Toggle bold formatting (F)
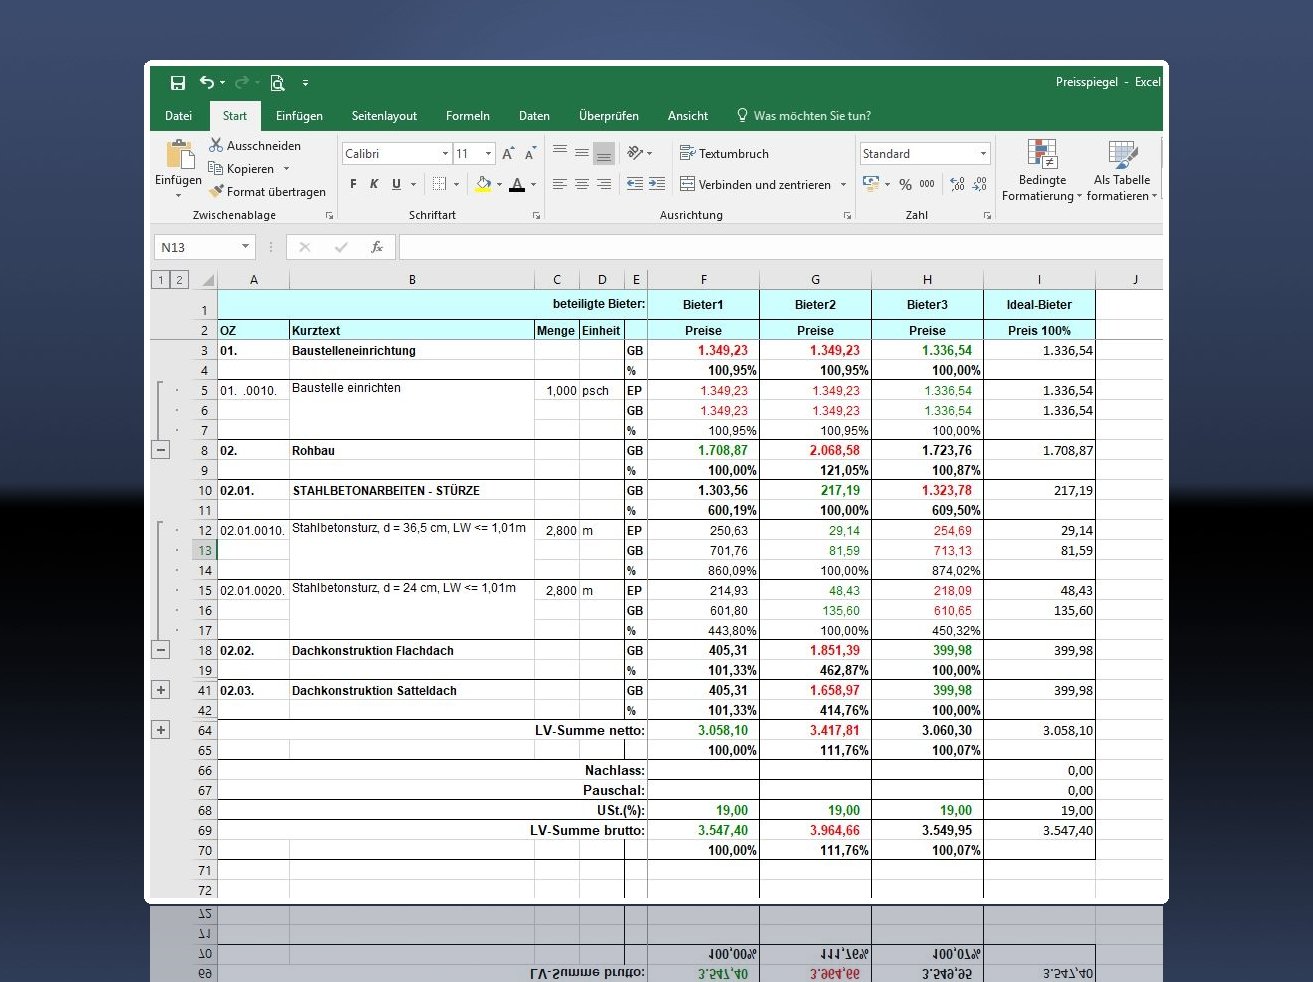The image size is (1313, 982). pos(353,184)
